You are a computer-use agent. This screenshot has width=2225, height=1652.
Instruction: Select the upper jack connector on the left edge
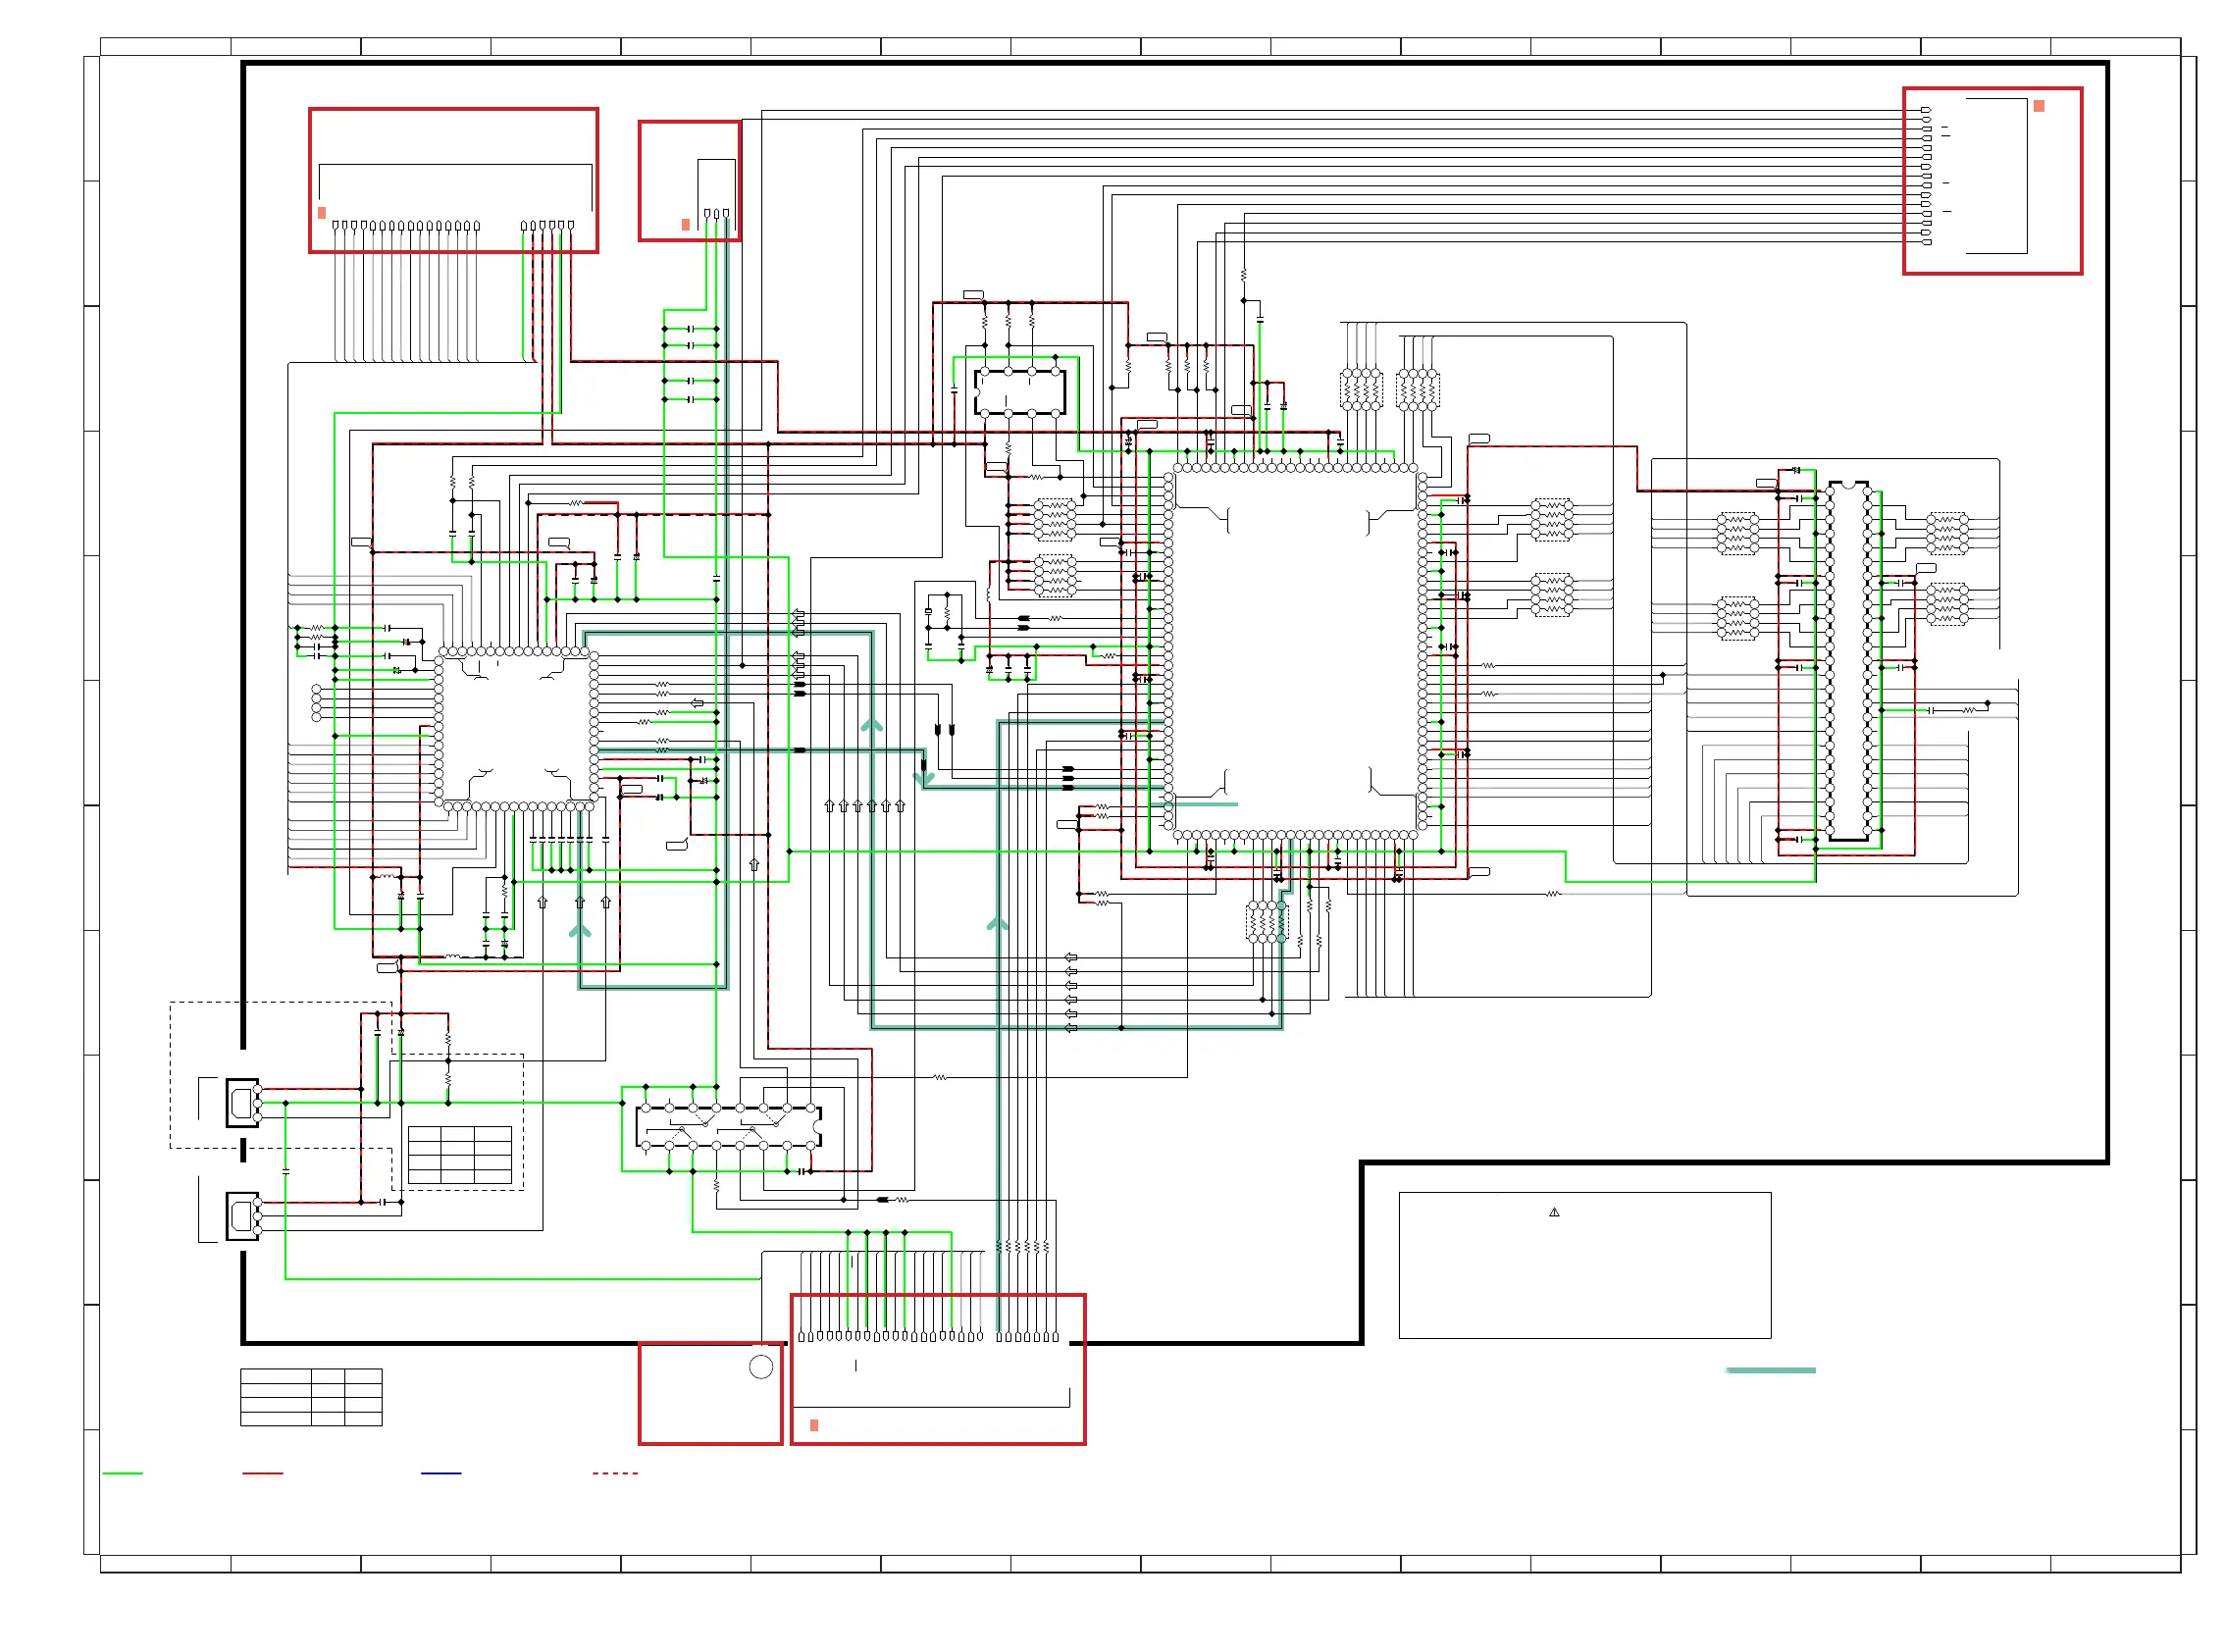(x=243, y=1103)
